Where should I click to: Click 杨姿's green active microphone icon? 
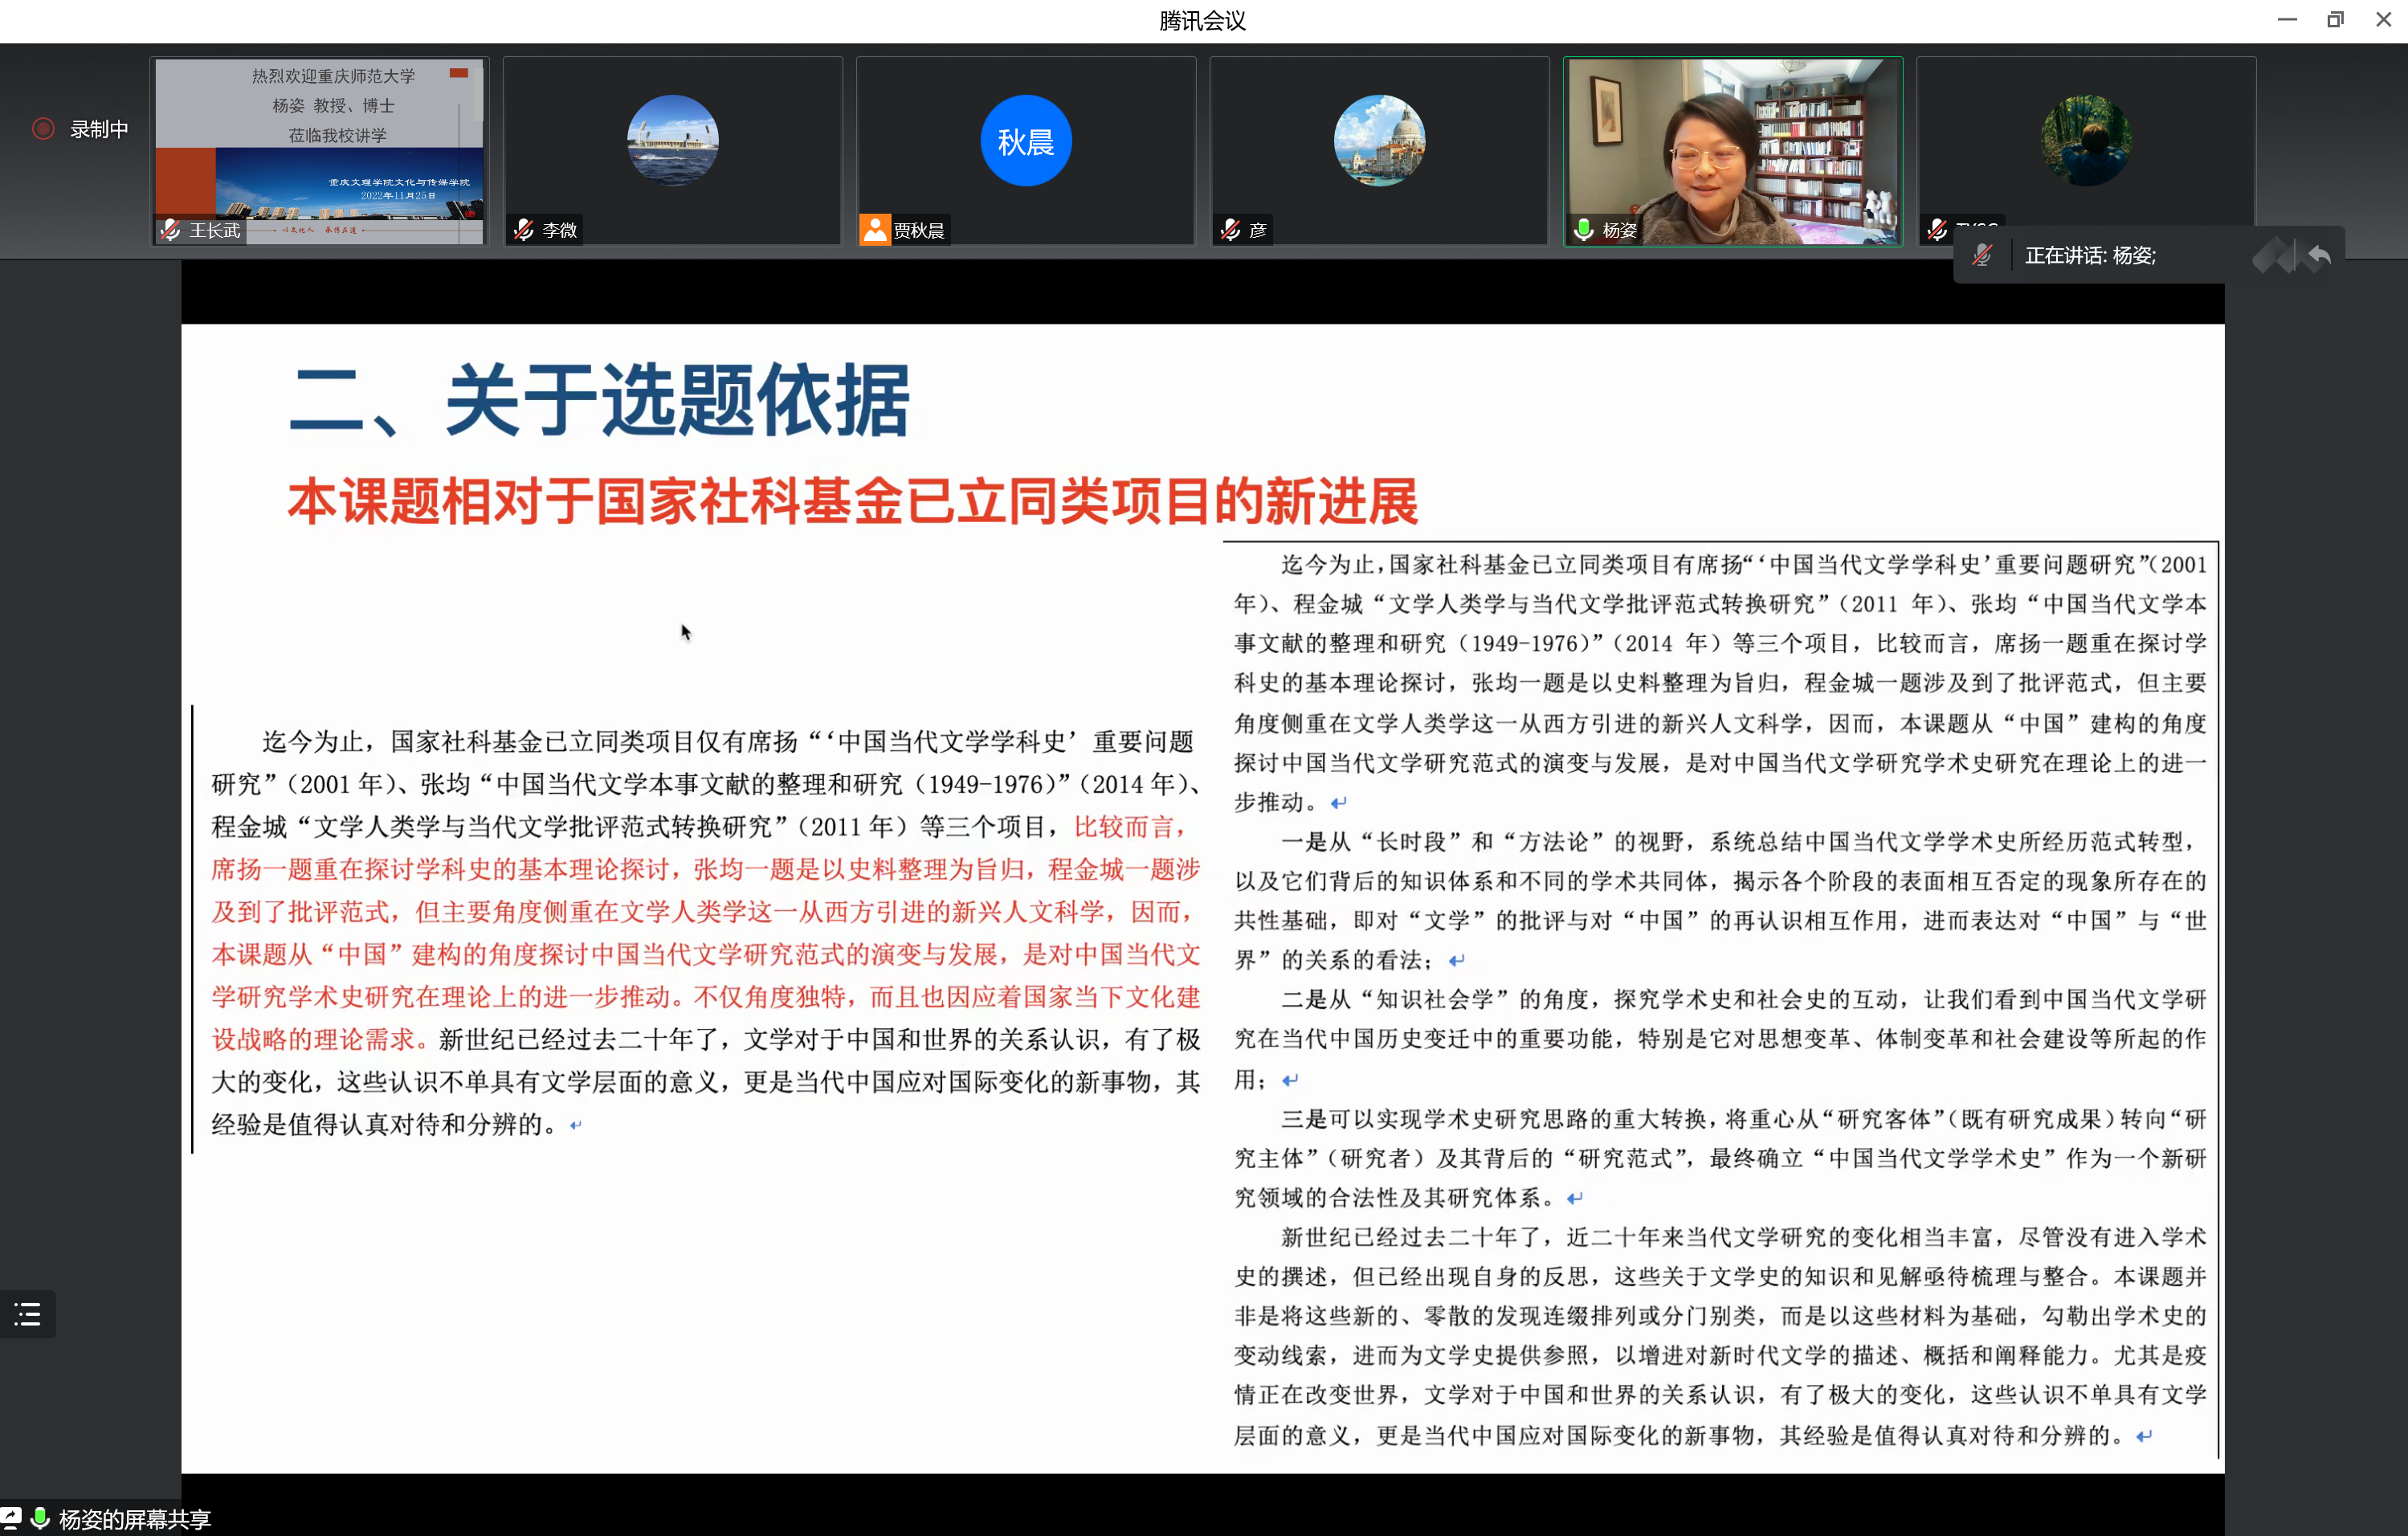coord(1583,230)
